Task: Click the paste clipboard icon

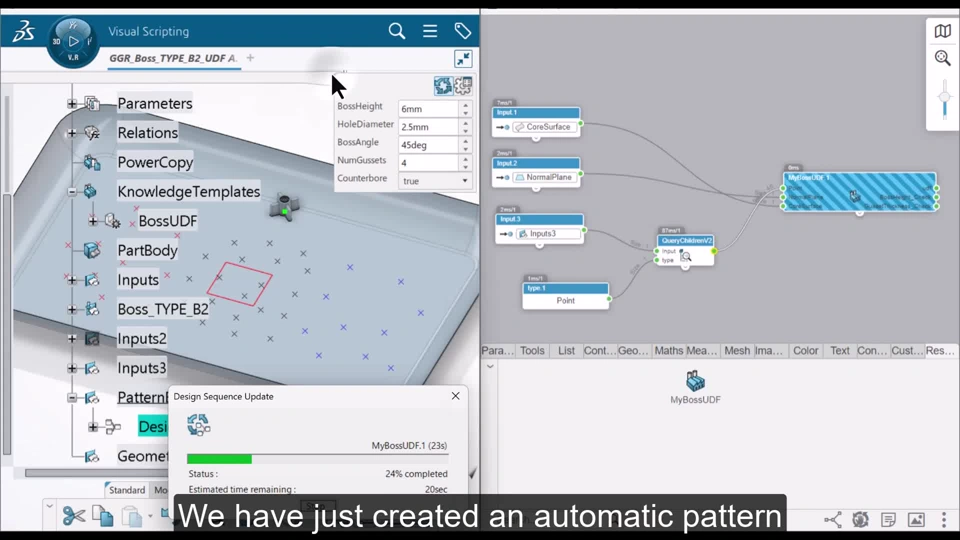Action: click(x=131, y=516)
